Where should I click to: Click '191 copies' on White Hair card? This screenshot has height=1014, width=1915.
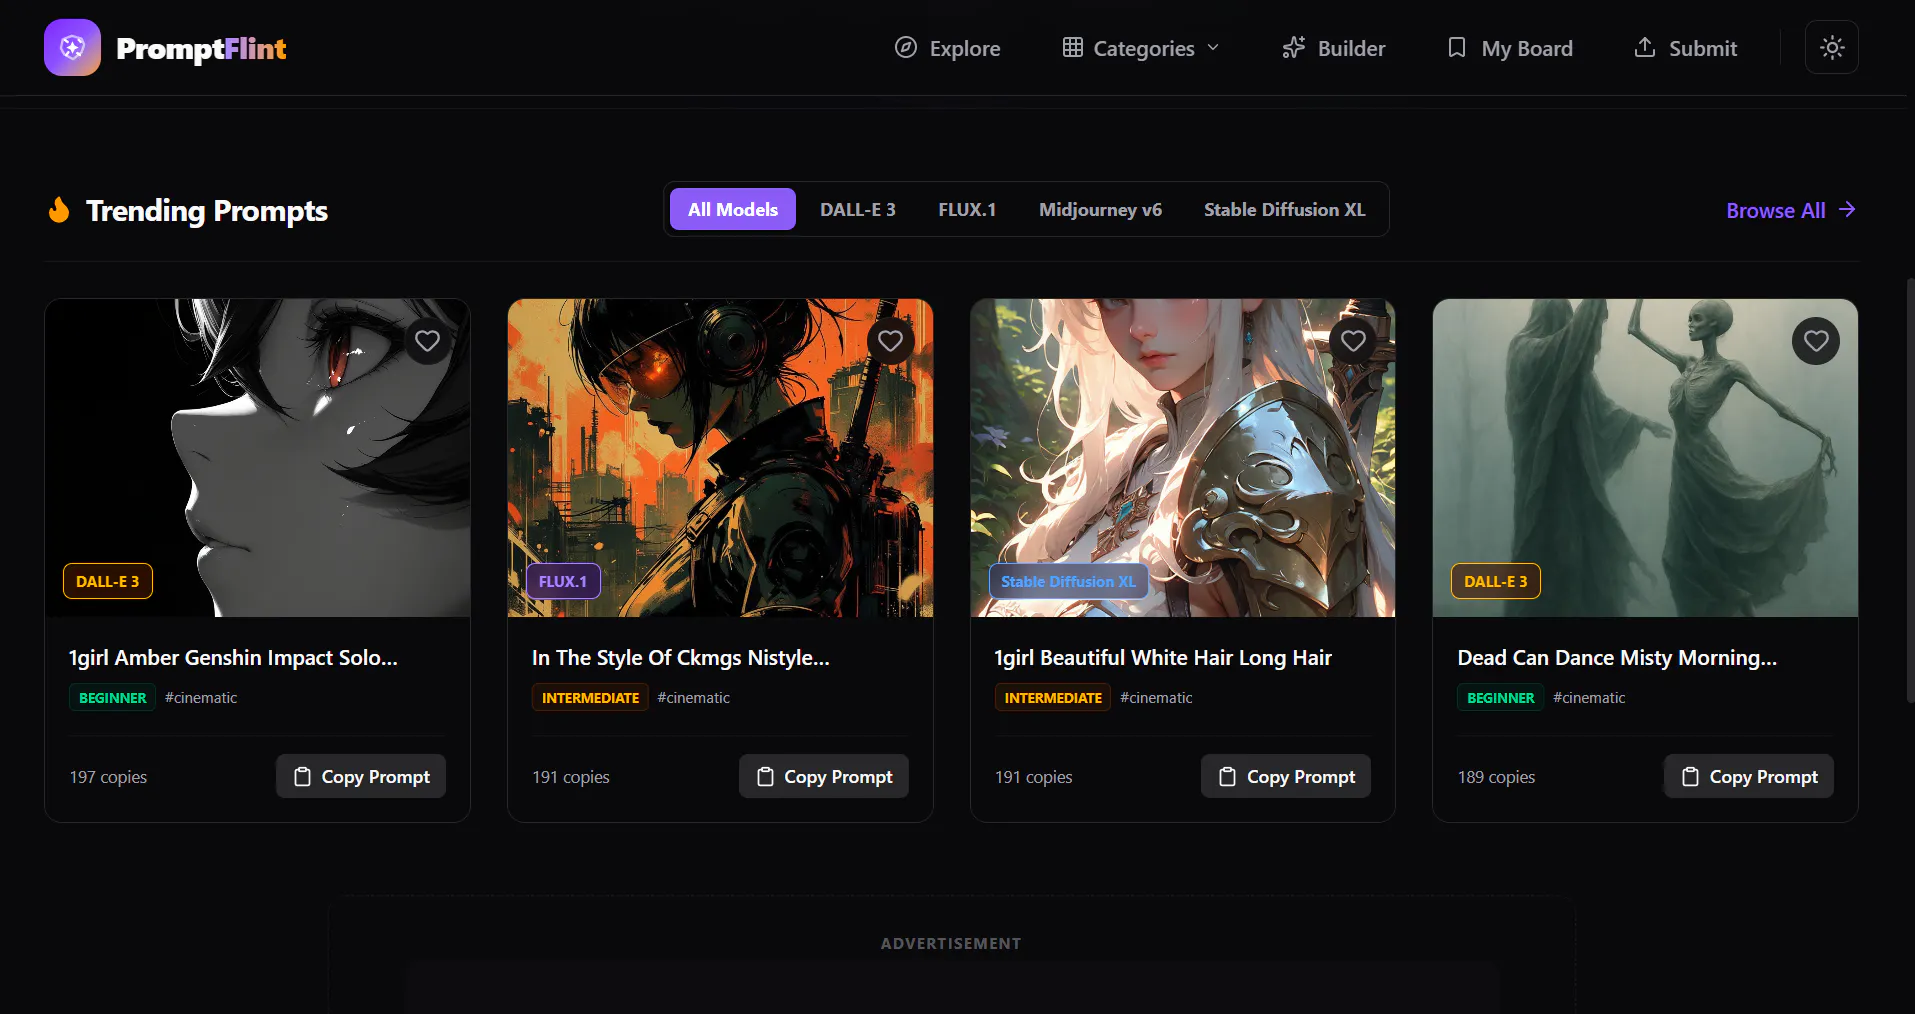pyautogui.click(x=1034, y=777)
